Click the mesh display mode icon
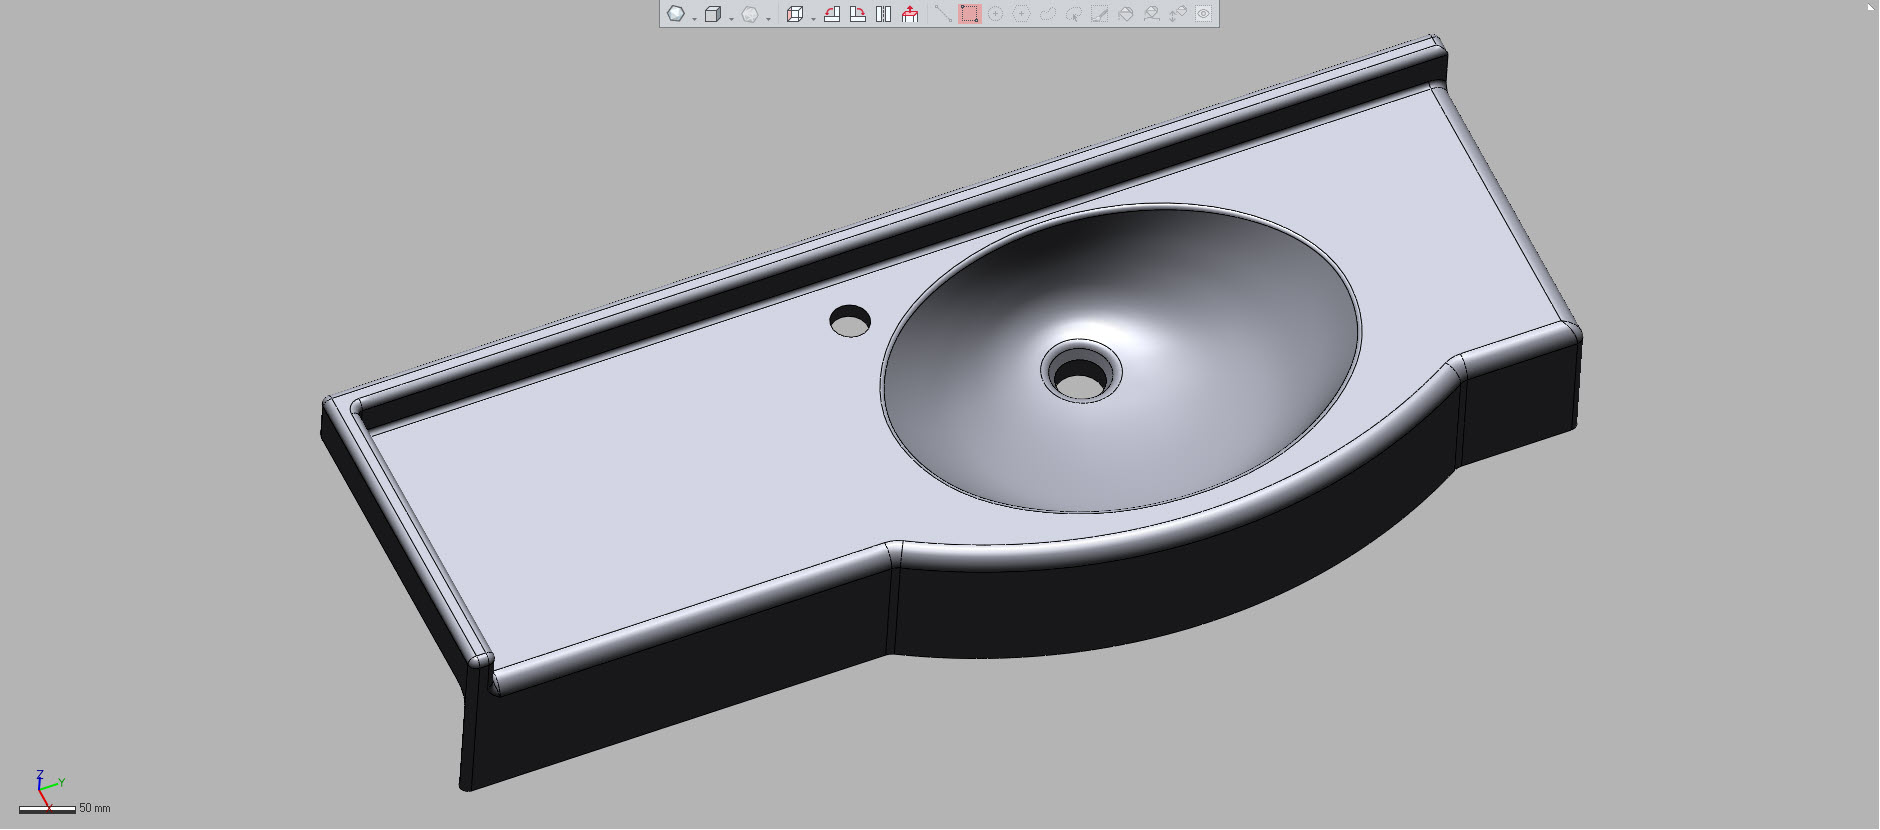This screenshot has height=830, width=1880. [x=676, y=14]
